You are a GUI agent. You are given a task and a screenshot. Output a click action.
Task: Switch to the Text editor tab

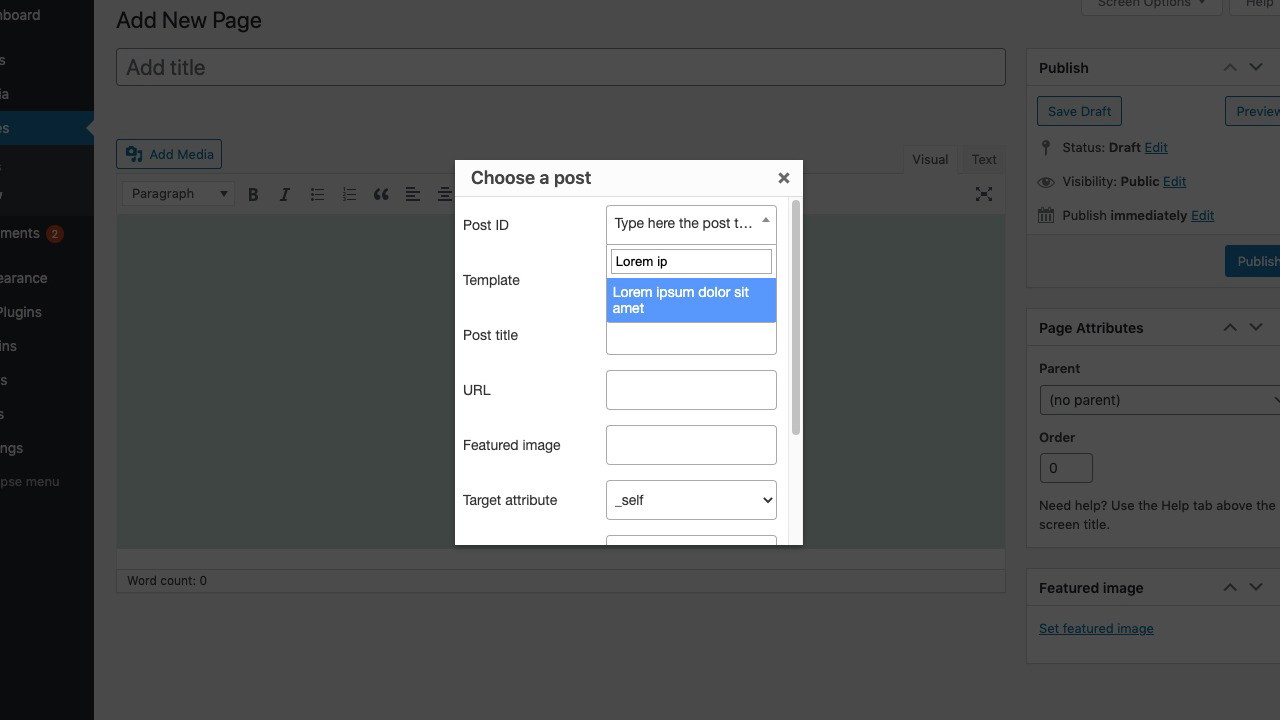(983, 160)
